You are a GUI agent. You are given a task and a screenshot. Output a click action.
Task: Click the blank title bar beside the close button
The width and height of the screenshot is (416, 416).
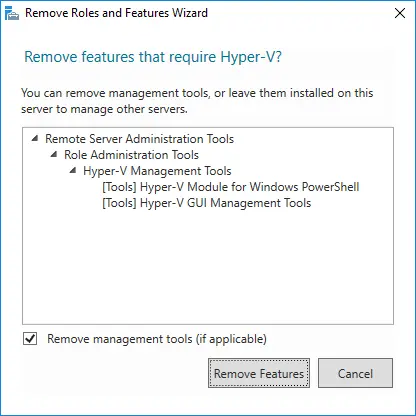[300, 13]
